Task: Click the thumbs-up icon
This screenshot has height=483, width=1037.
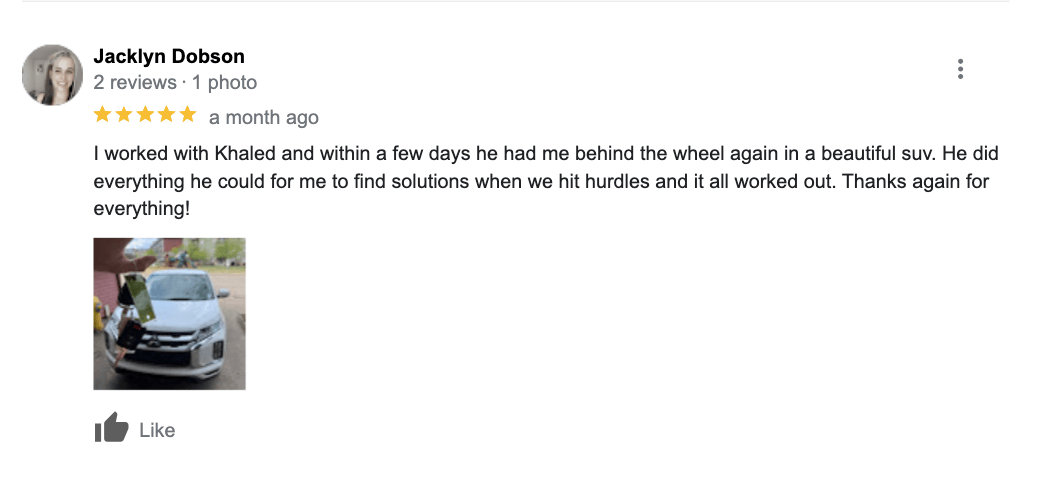Action: (111, 428)
